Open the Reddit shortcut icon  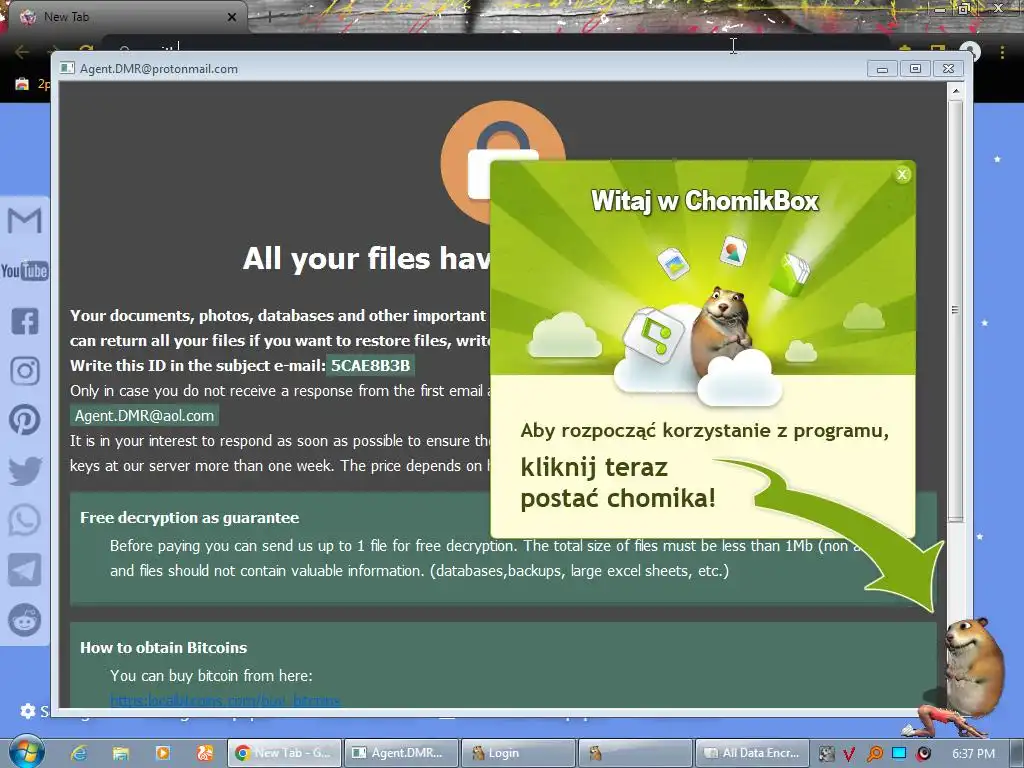(x=25, y=620)
